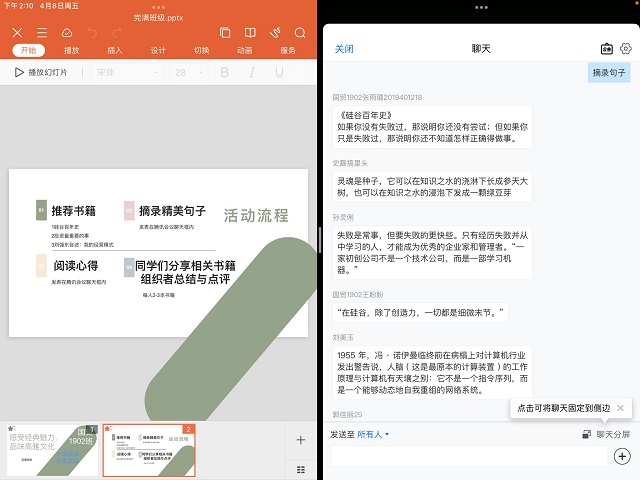Select the 活动流程 title text

pos(256,216)
